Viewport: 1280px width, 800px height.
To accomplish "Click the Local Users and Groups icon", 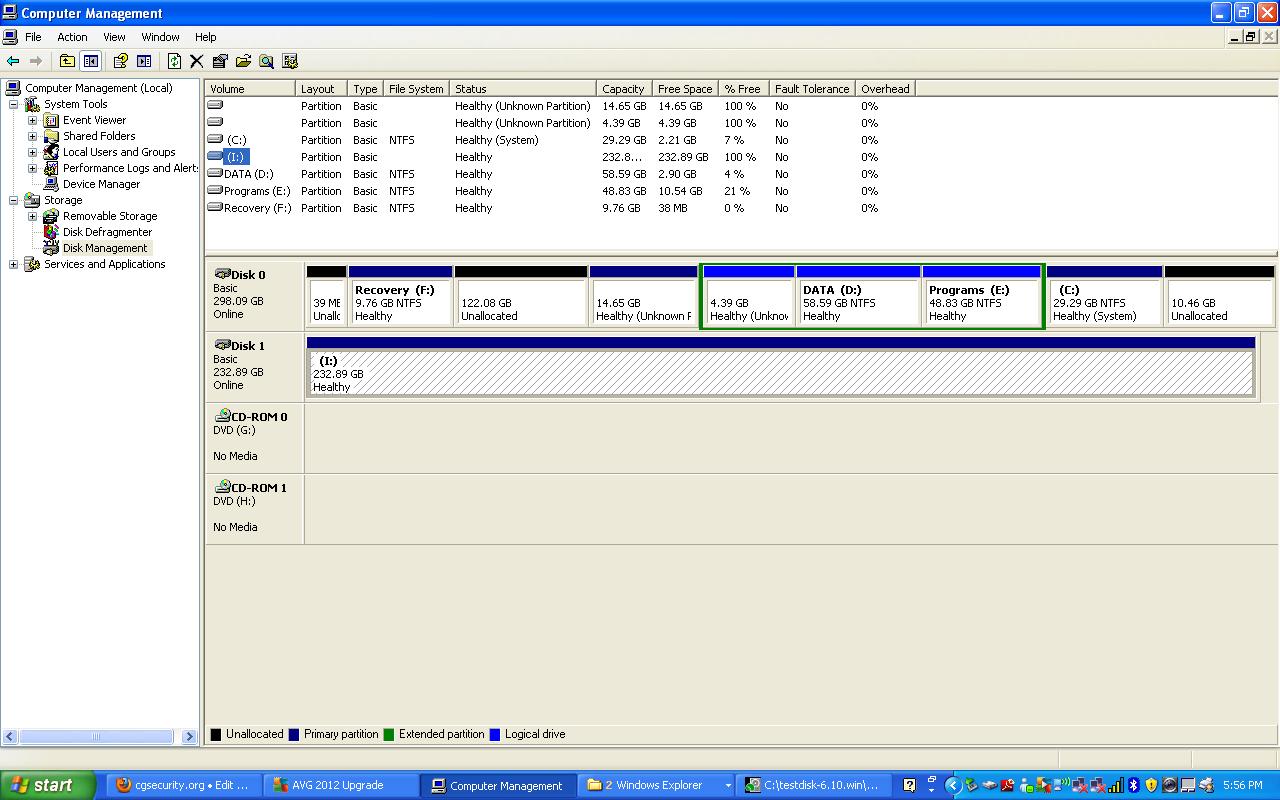I will [x=51, y=152].
